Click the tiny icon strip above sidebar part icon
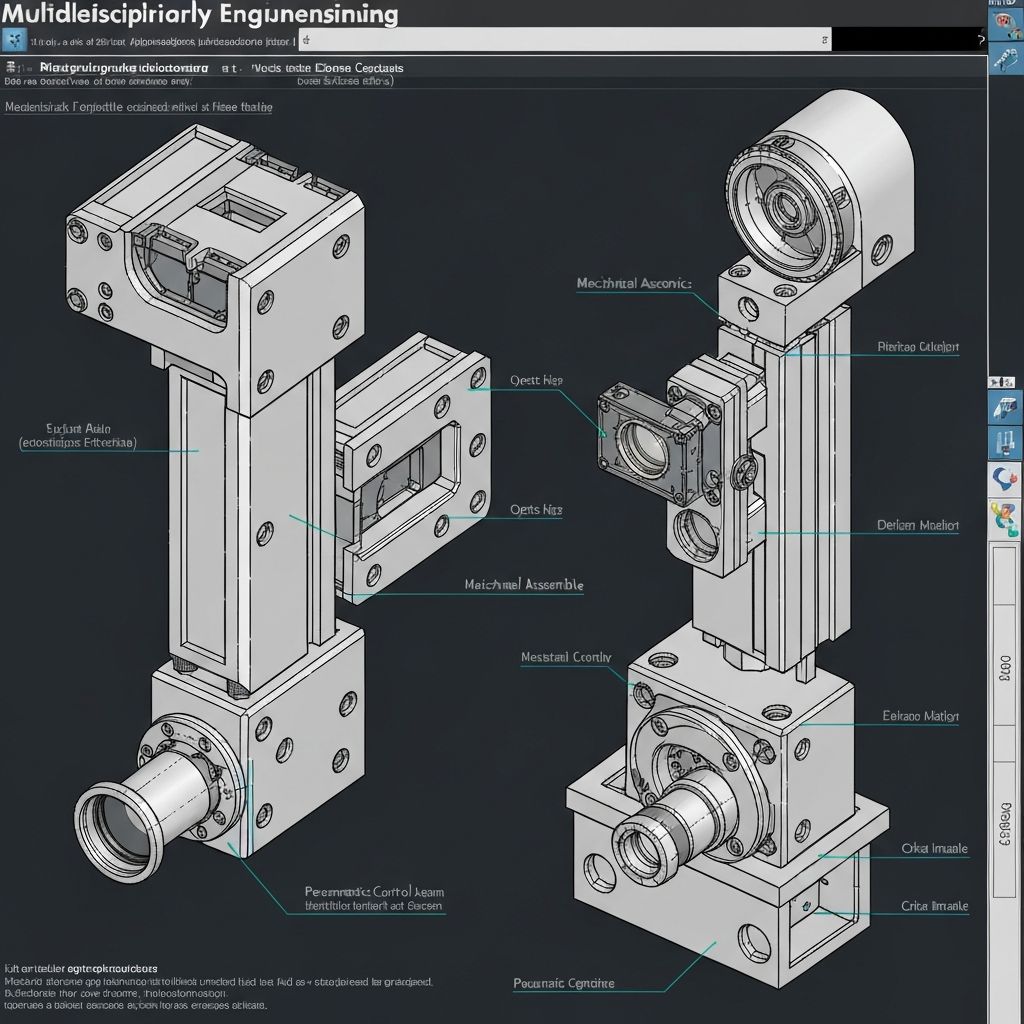This screenshot has height=1024, width=1024. (1004, 382)
